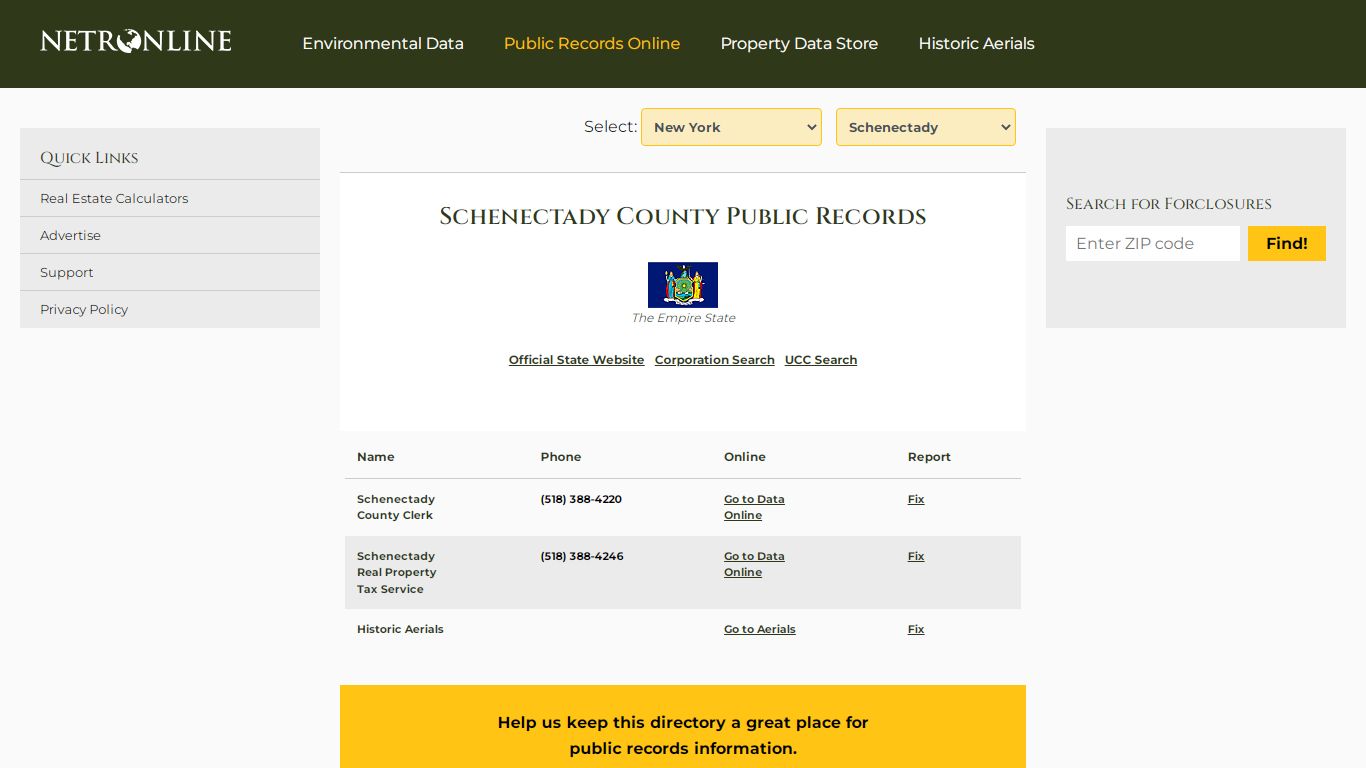Screen dimensions: 1366x768
Task: Go to Property Data Store
Action: [x=799, y=43]
